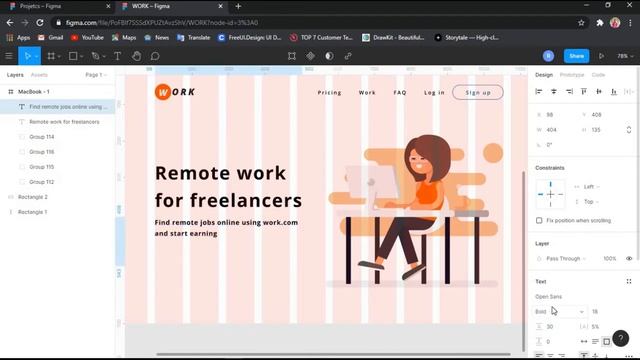Click the Sign up button on canvas
The image size is (640, 360).
[x=478, y=93]
